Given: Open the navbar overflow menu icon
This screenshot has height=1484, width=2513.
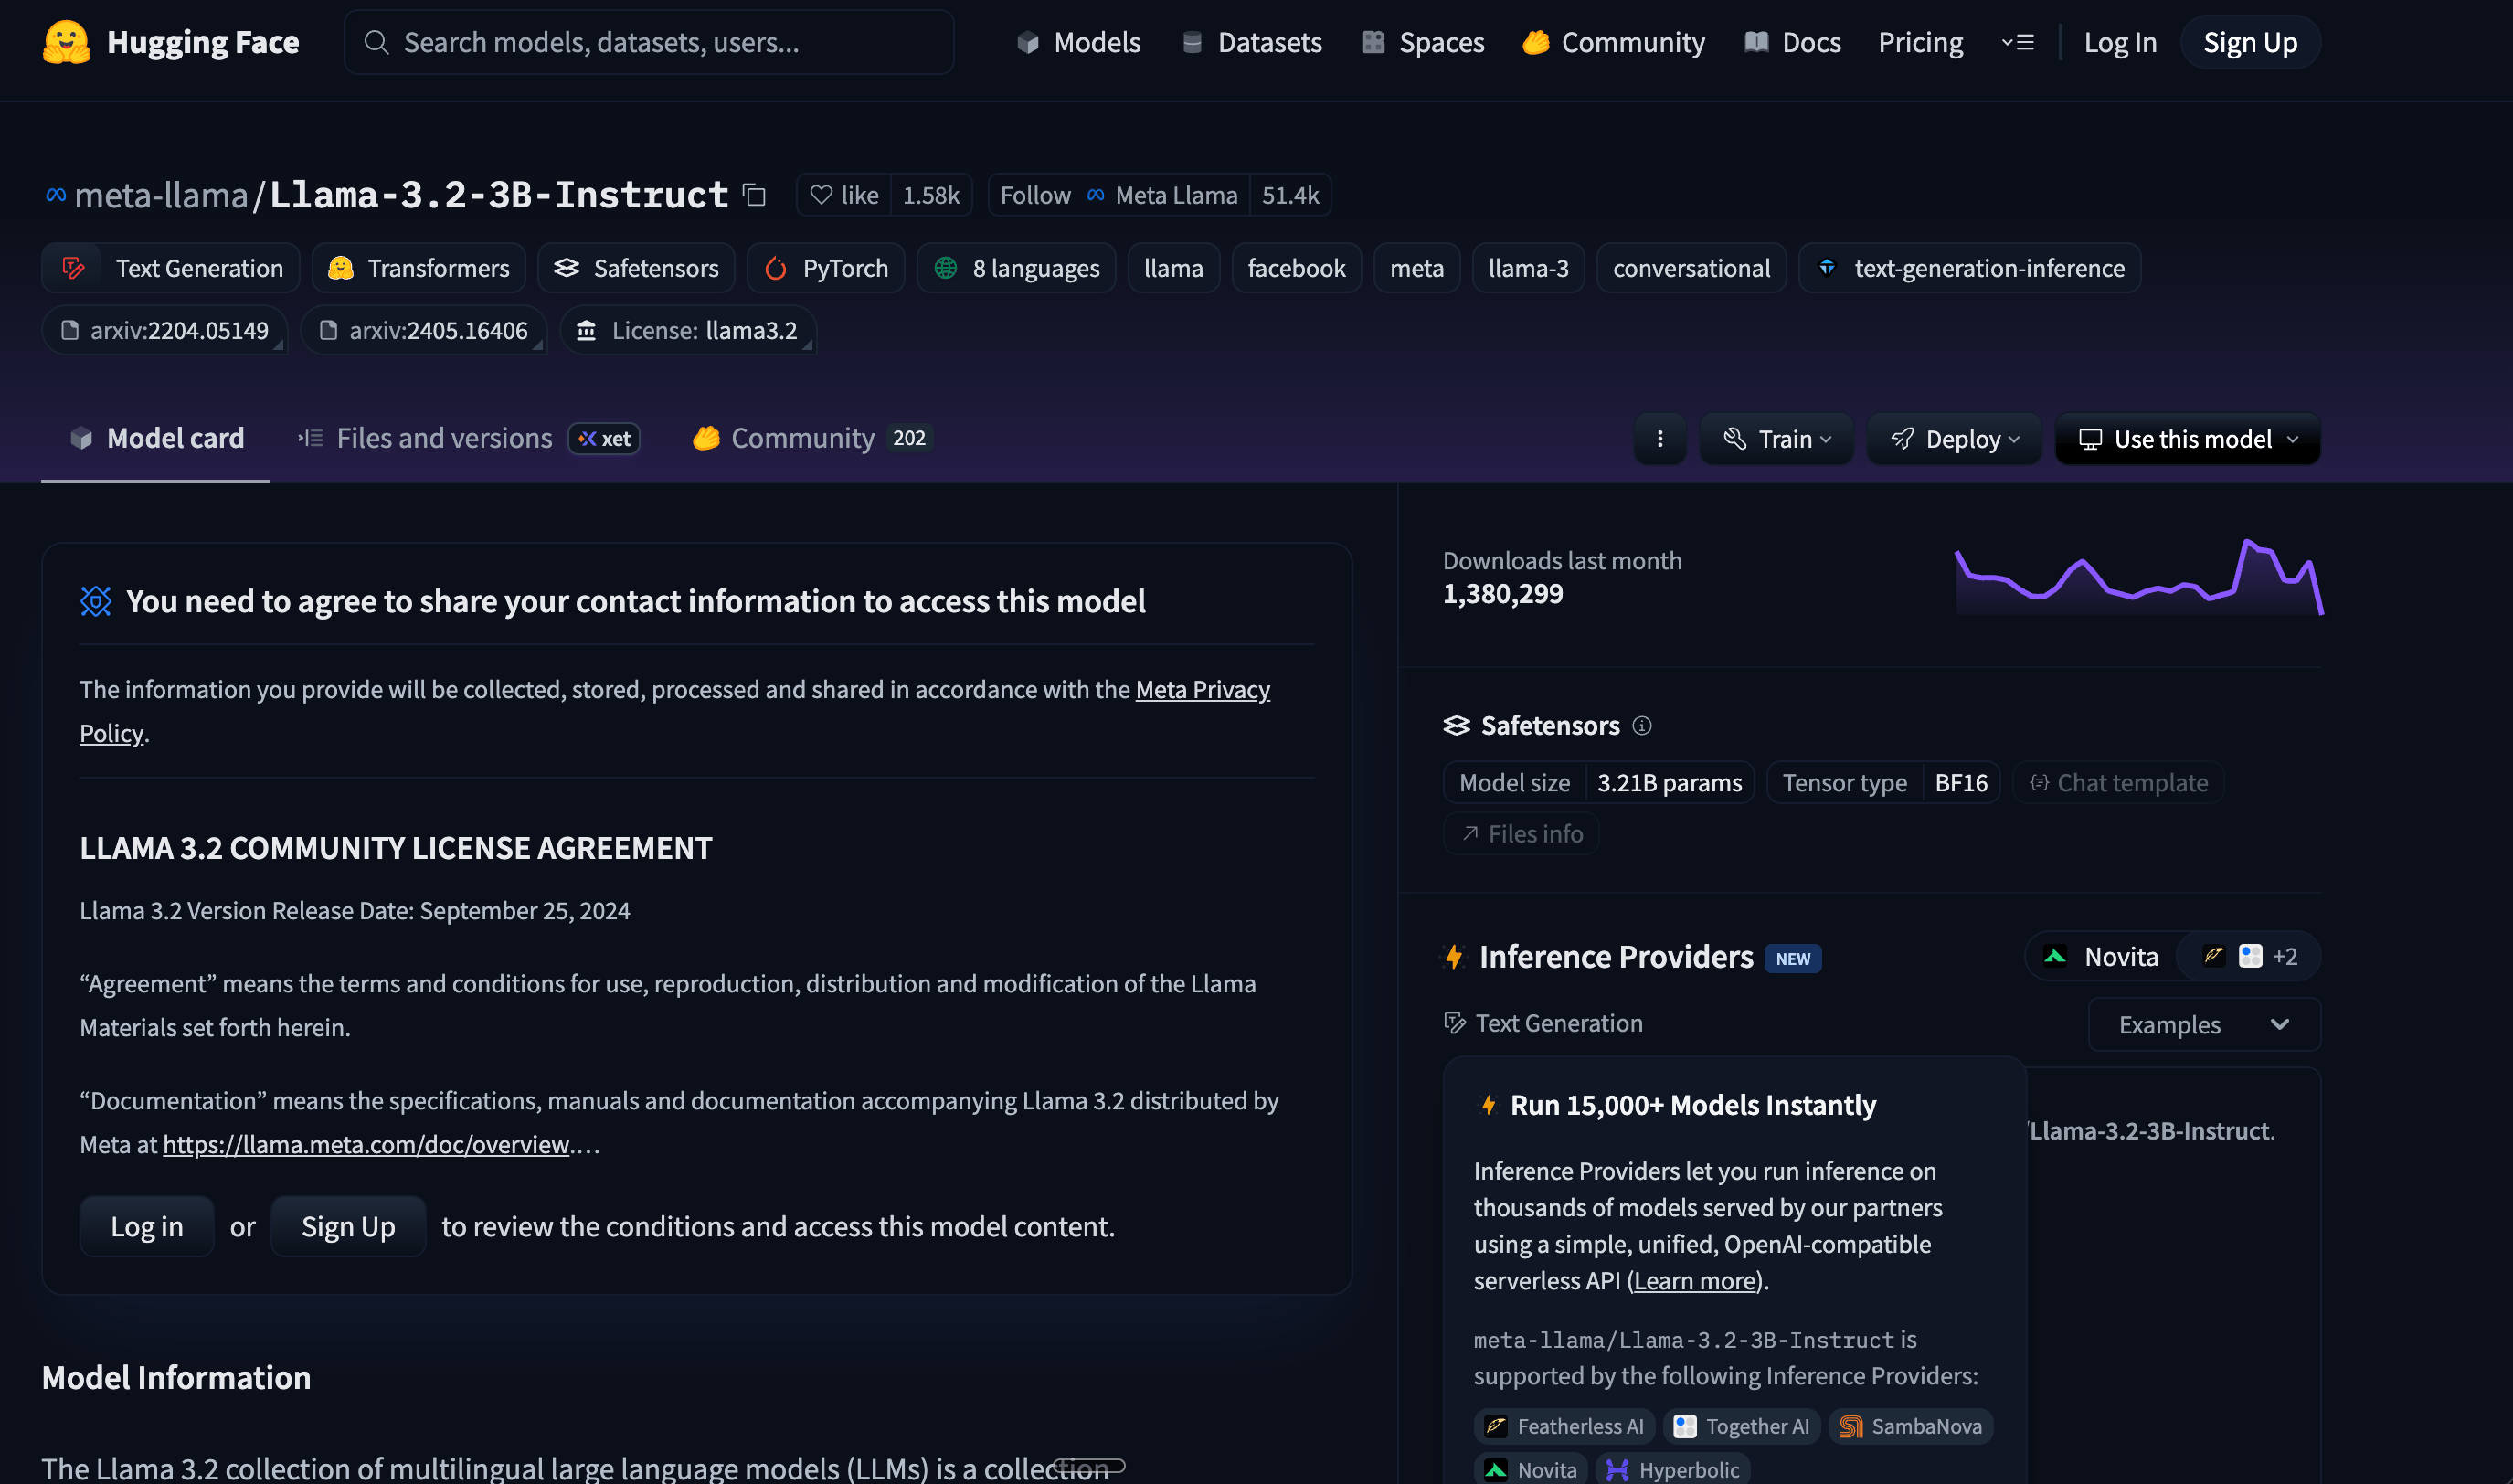Looking at the screenshot, I should tap(2018, 42).
